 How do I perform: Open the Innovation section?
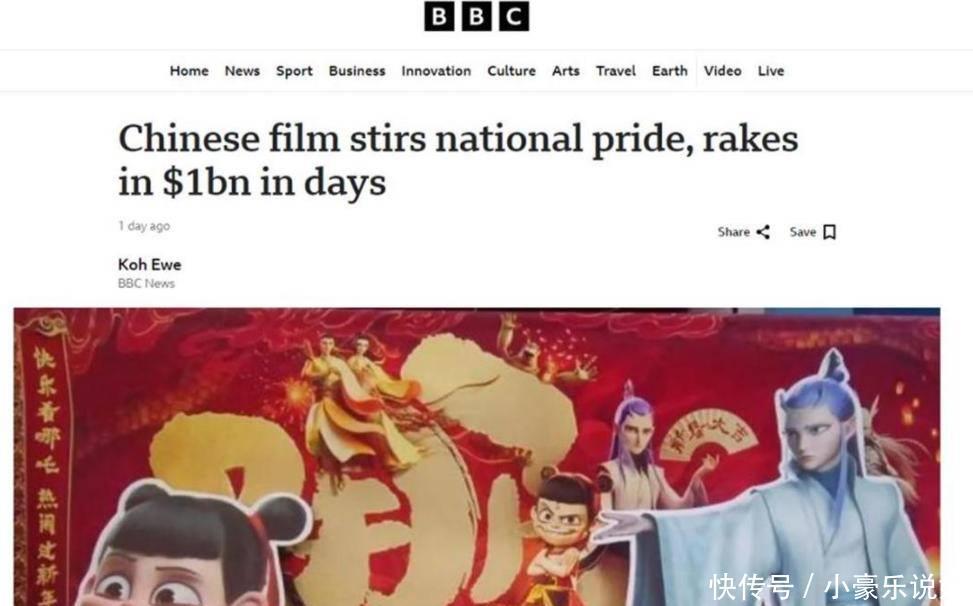pyautogui.click(x=436, y=71)
